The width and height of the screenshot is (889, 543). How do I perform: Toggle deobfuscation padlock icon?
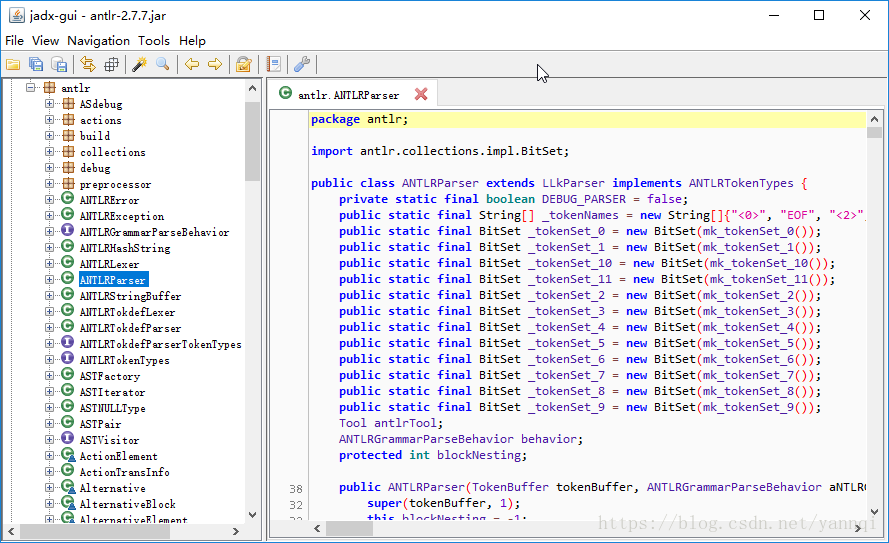tap(243, 65)
